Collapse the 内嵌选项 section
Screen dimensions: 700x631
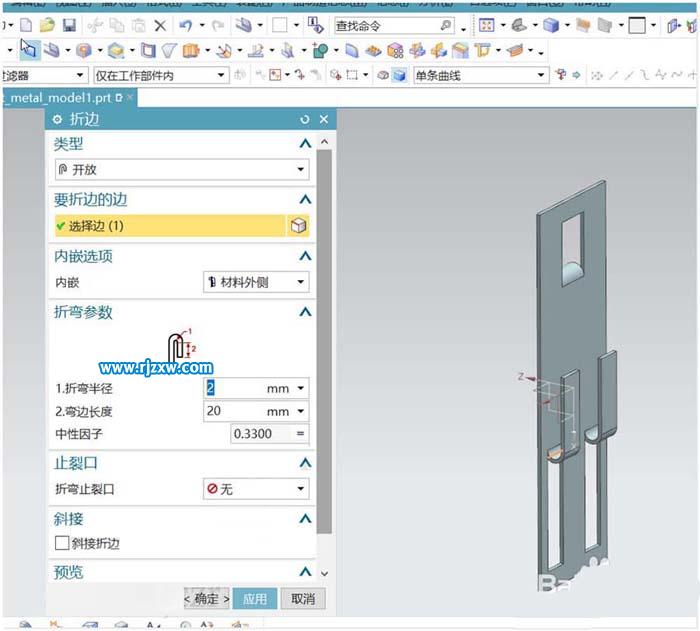(305, 256)
